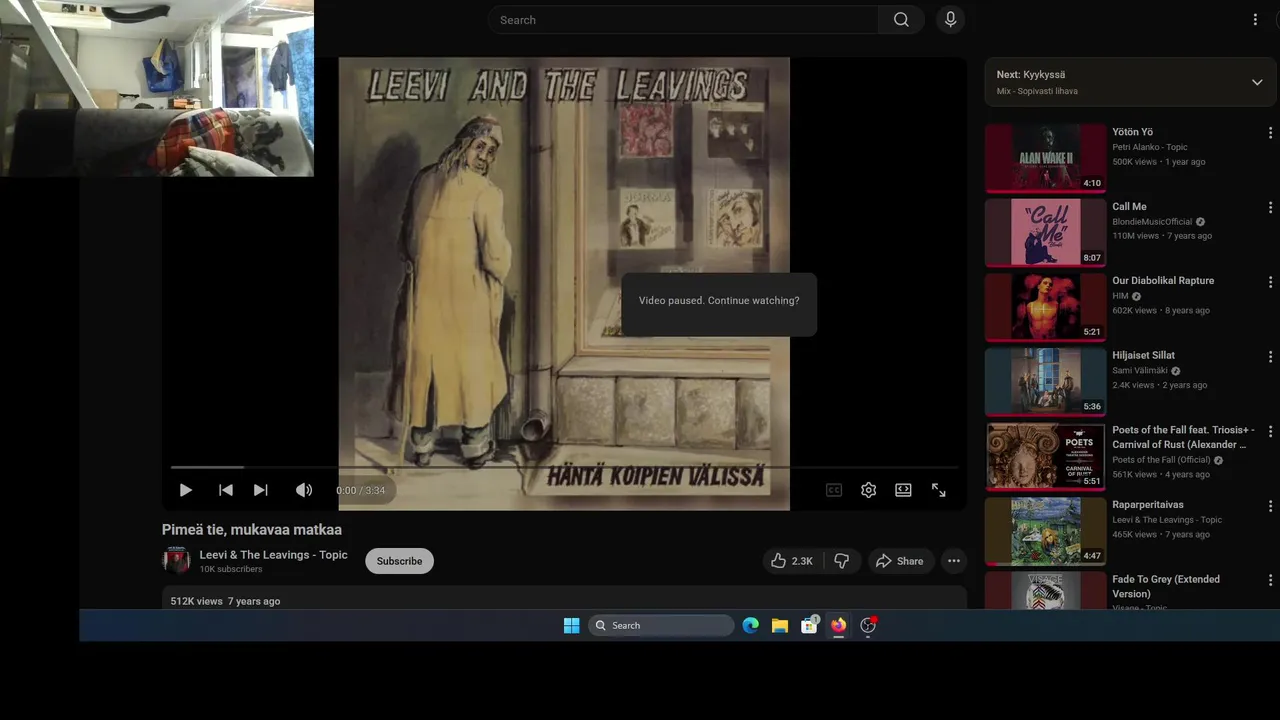Open OBS Studio from taskbar
The width and height of the screenshot is (1280, 720).
click(868, 626)
